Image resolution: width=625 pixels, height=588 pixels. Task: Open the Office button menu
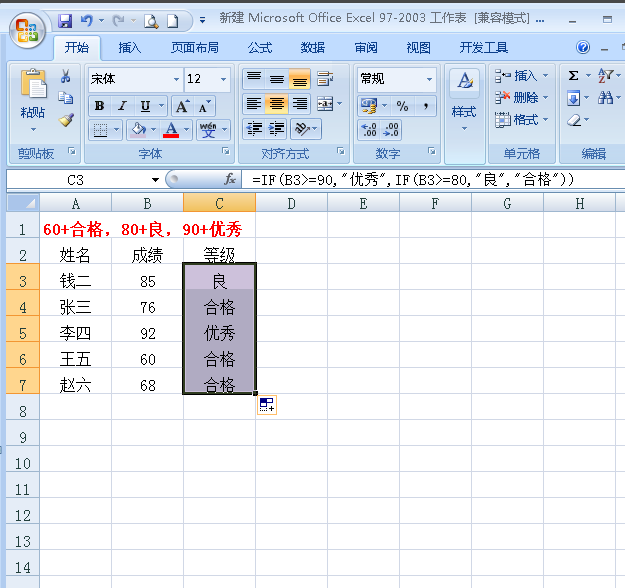click(27, 30)
